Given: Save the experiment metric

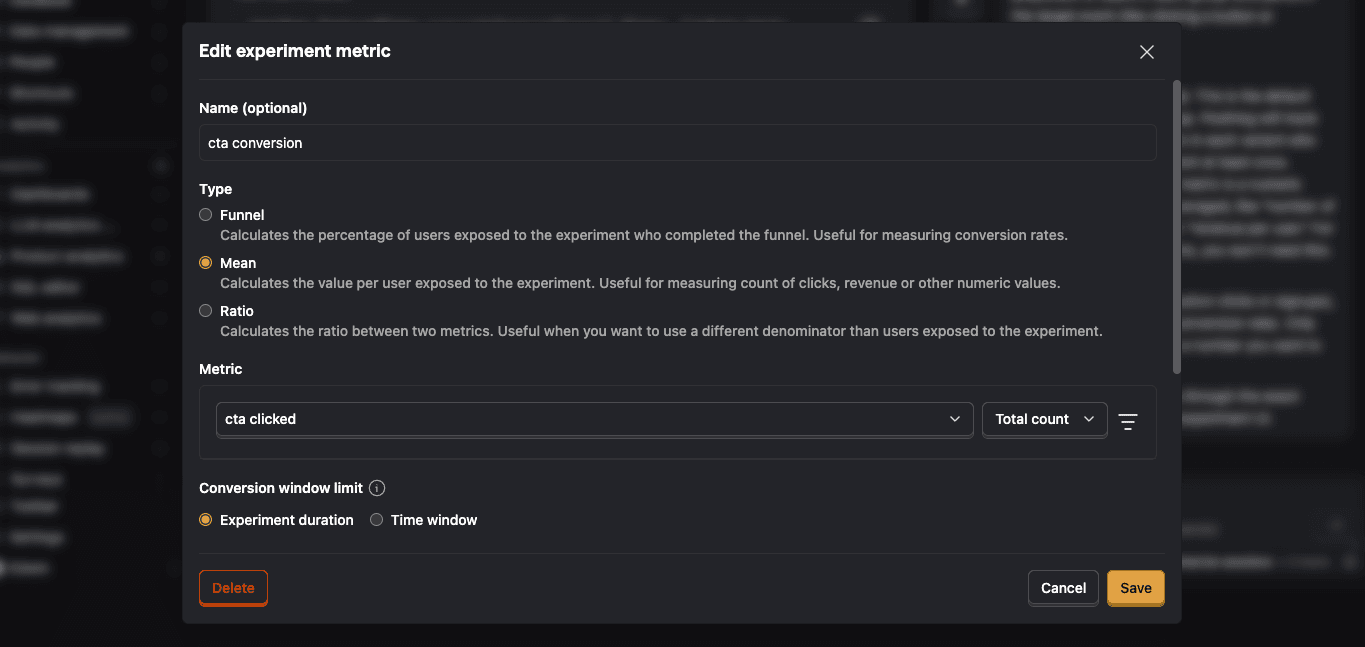Looking at the screenshot, I should point(1135,588).
